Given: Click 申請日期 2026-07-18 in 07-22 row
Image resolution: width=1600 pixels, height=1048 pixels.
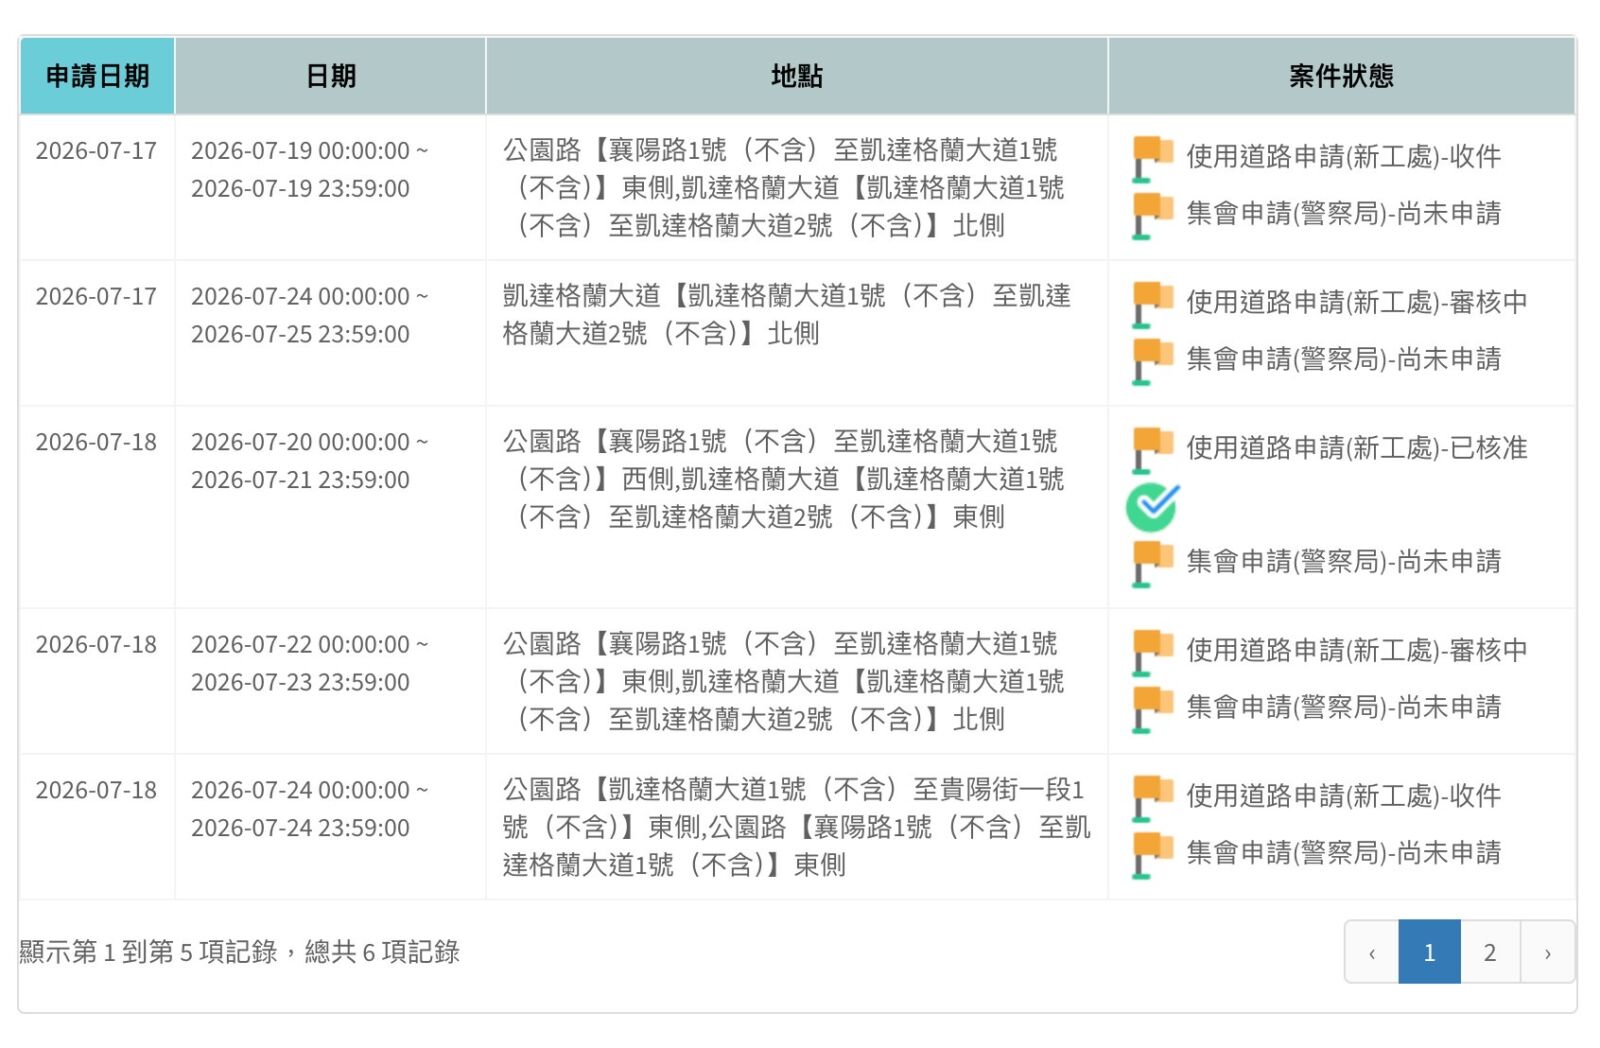Looking at the screenshot, I should pyautogui.click(x=96, y=645).
